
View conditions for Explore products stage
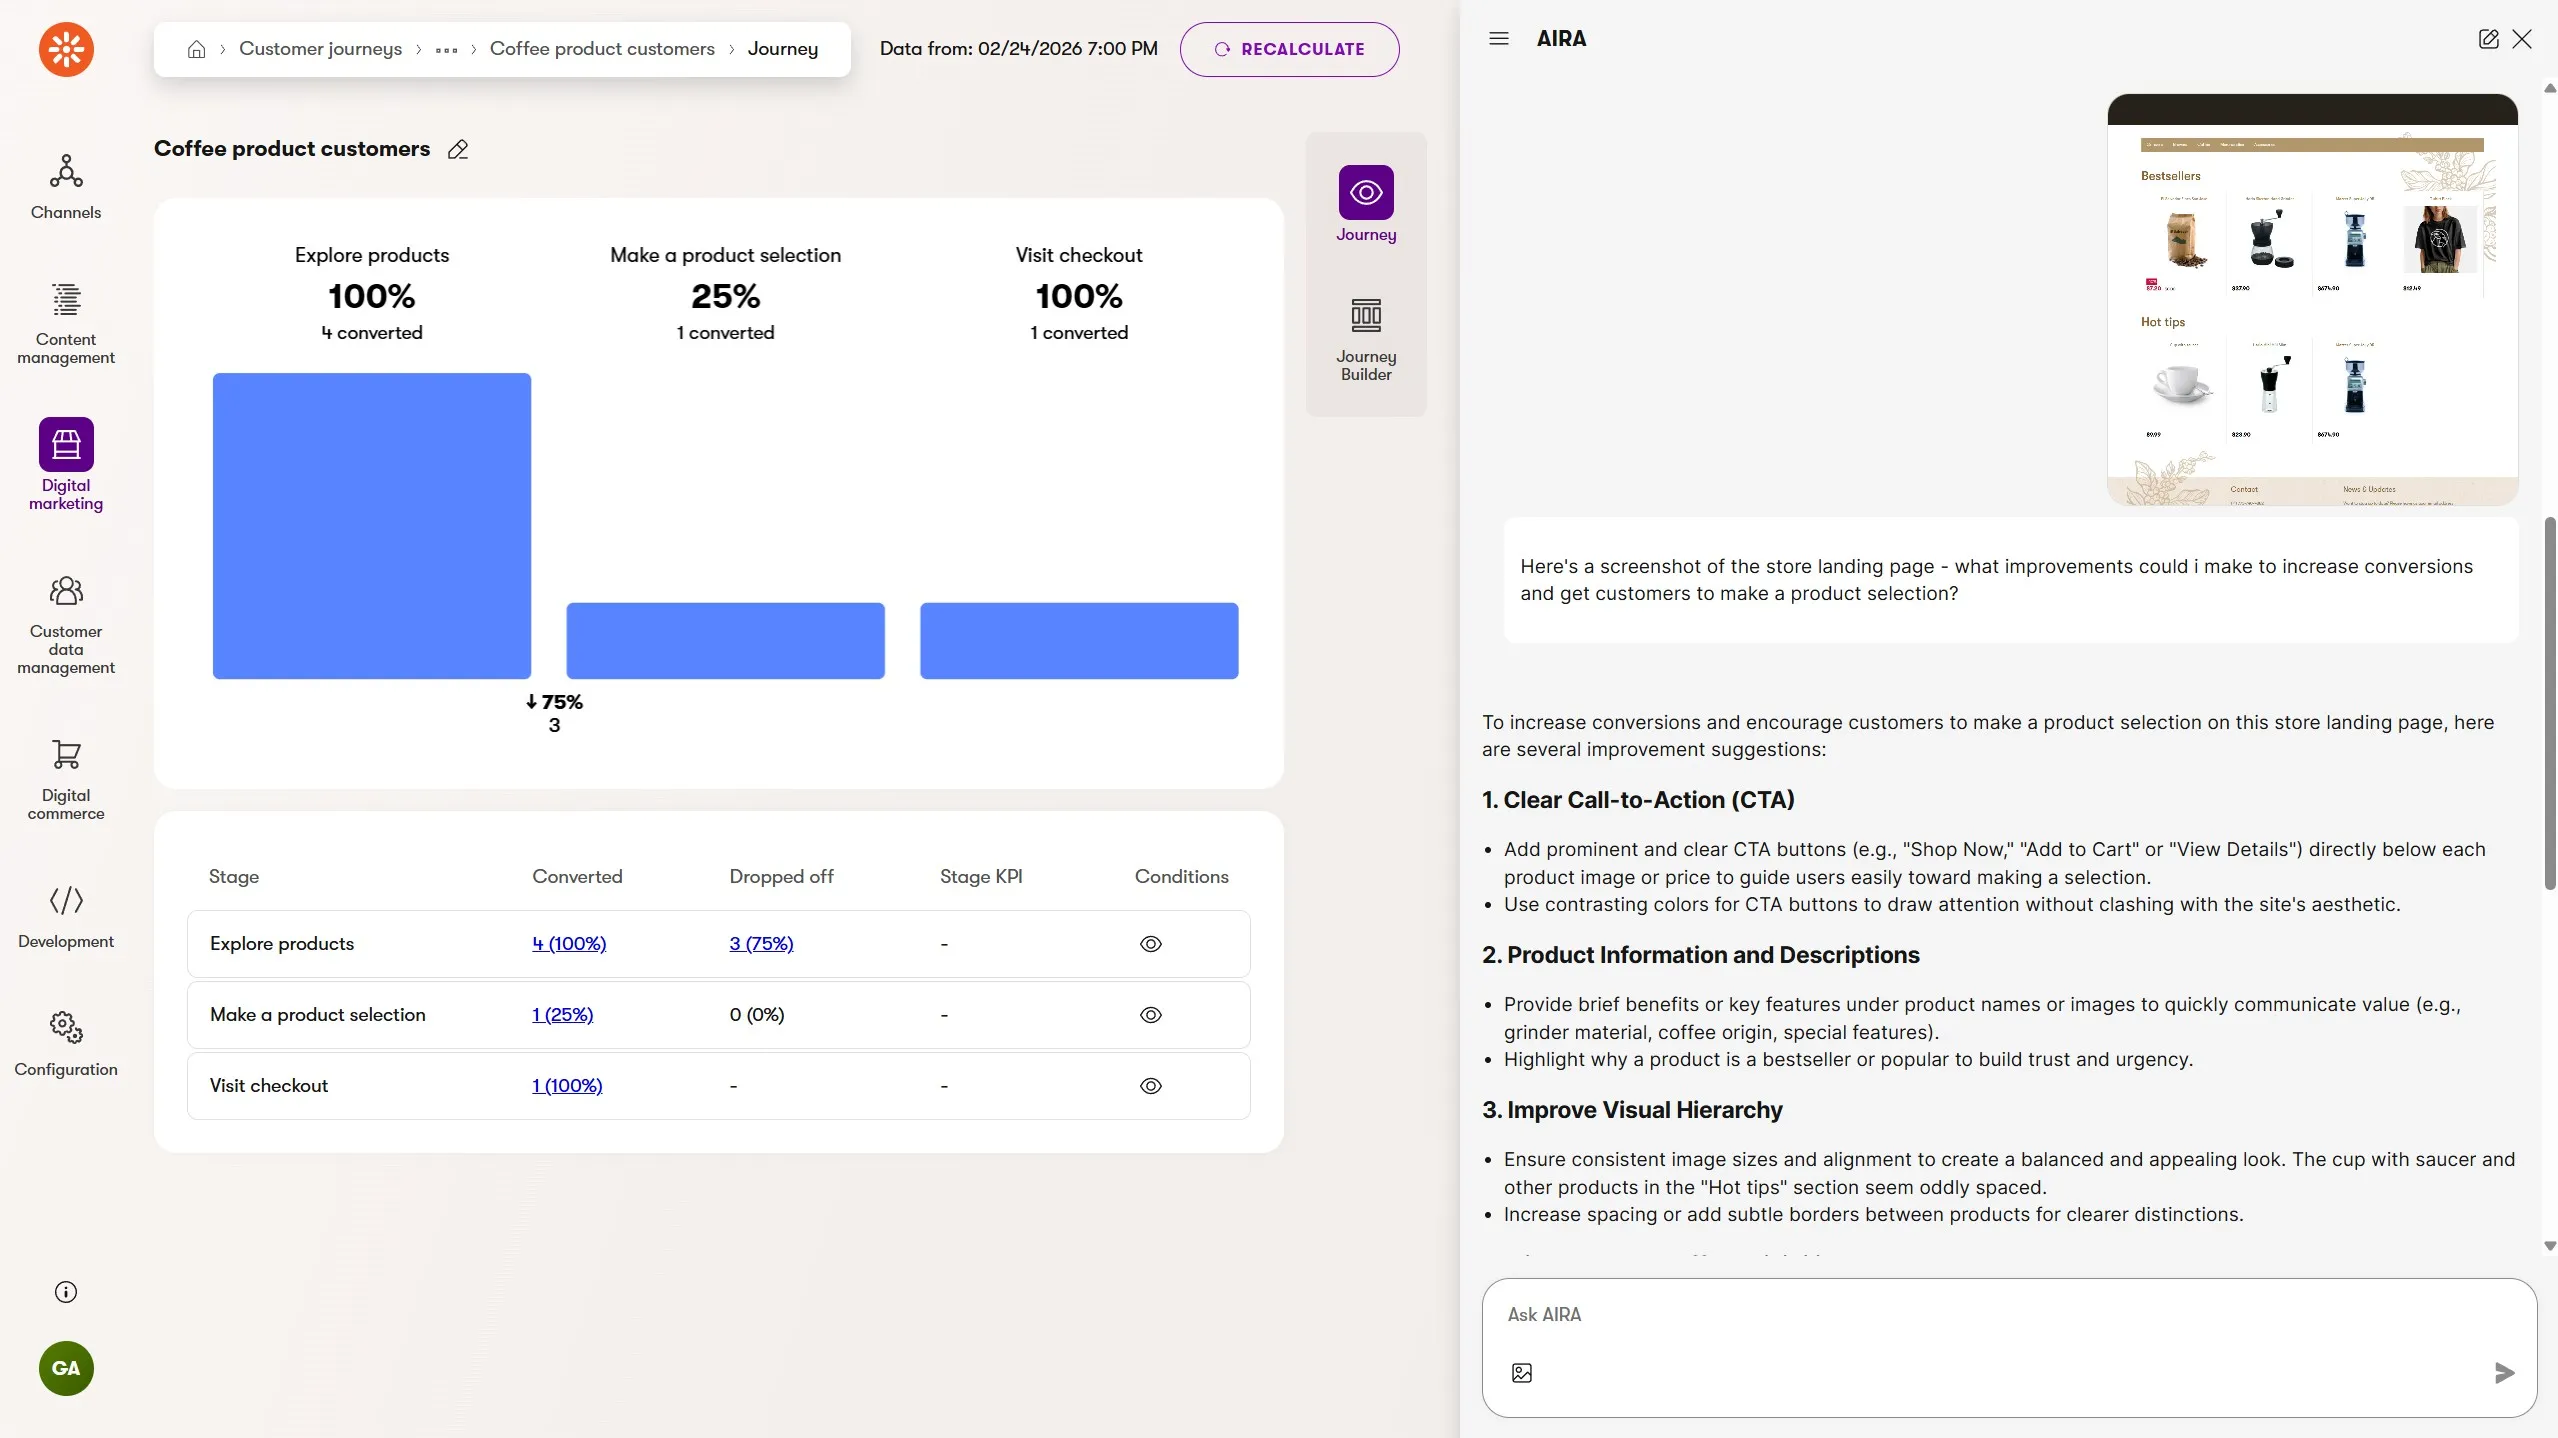pos(1150,944)
